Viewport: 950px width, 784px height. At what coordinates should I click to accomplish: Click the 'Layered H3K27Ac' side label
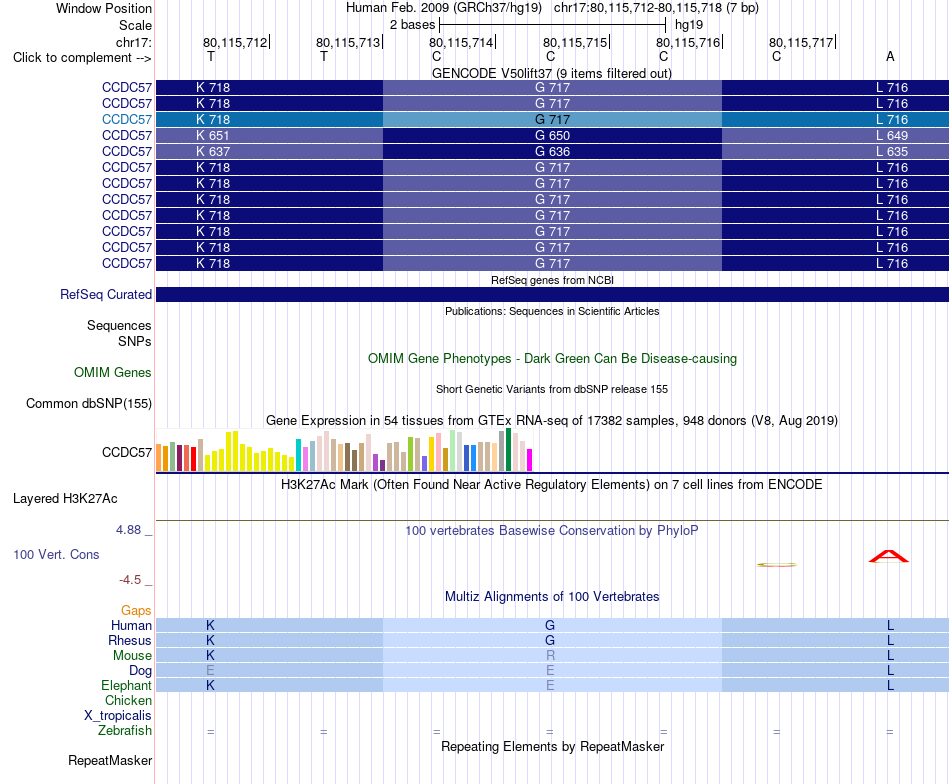click(65, 499)
